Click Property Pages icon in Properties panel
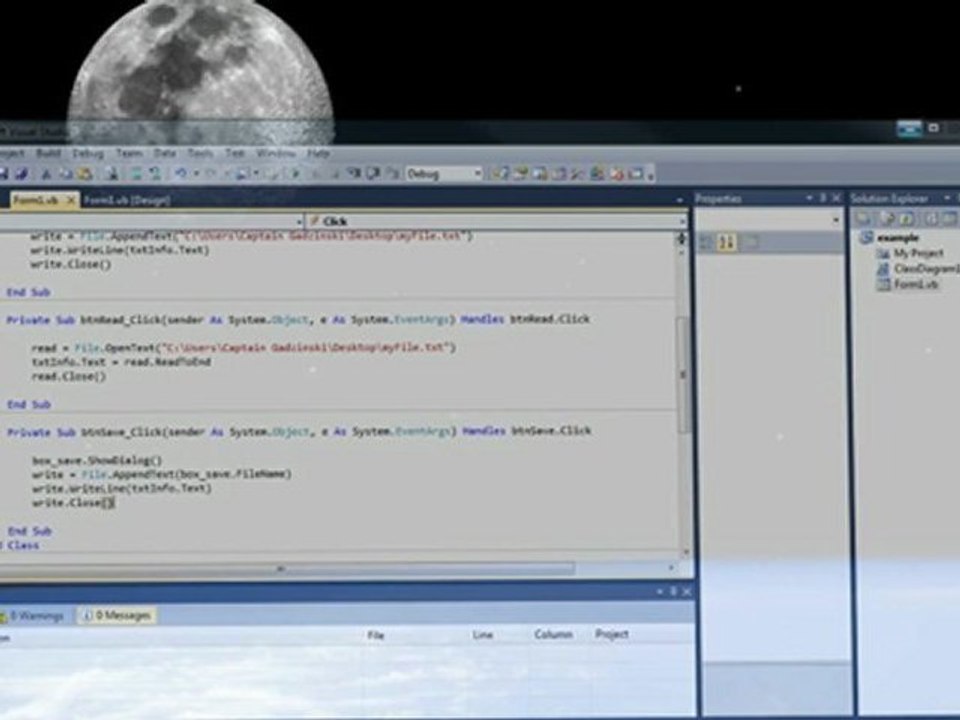 (x=749, y=242)
